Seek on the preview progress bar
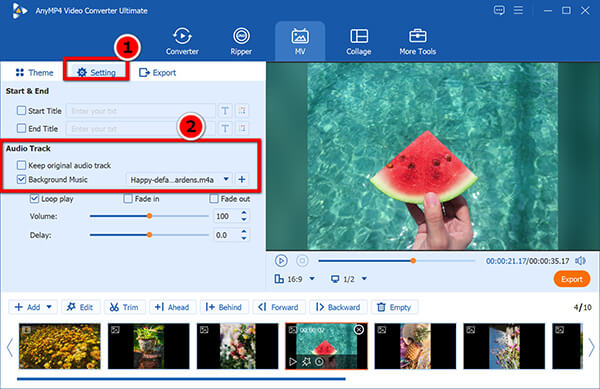 point(396,261)
